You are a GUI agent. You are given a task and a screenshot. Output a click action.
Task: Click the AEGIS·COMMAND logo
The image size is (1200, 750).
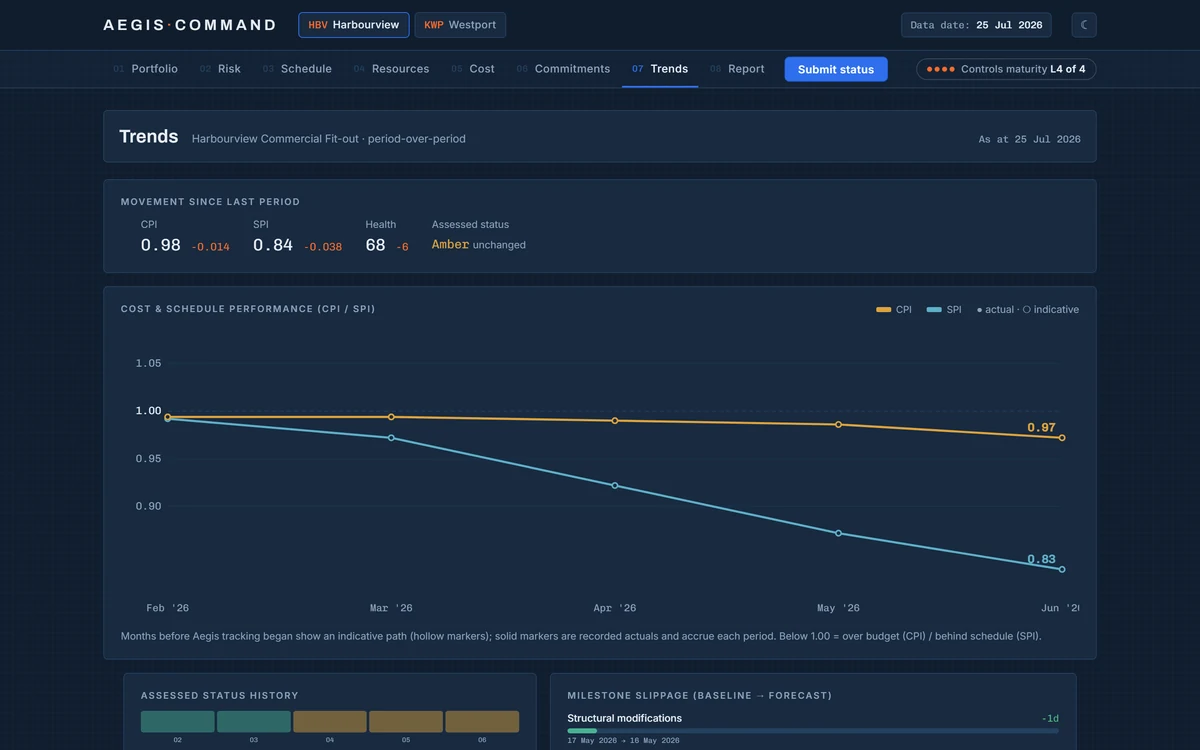coord(190,25)
